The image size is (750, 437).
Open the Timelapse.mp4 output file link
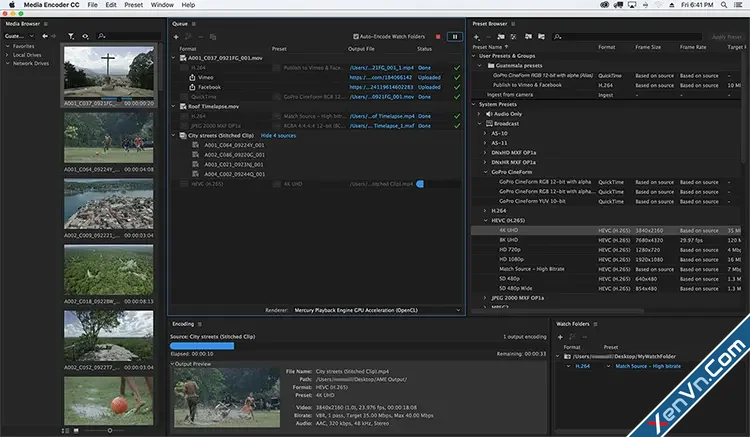(382, 116)
